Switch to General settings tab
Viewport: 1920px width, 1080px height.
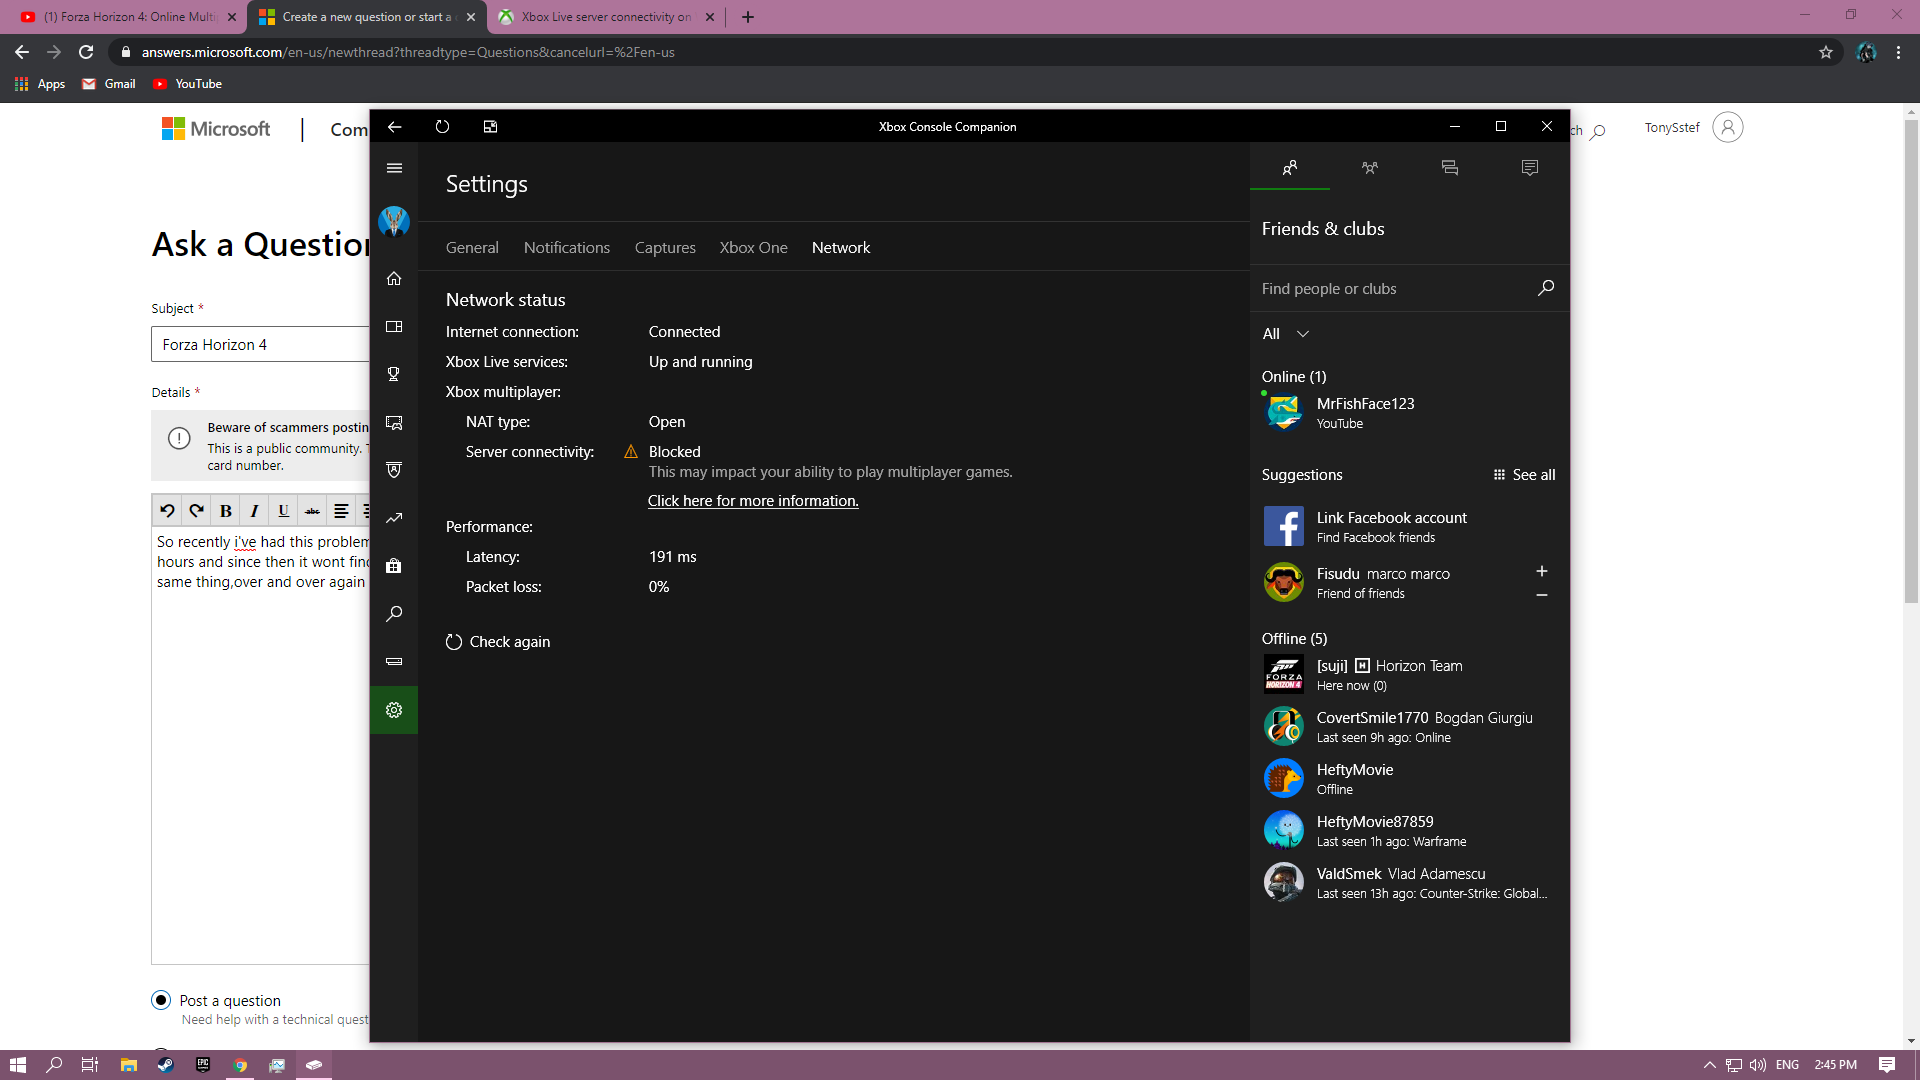(x=472, y=248)
